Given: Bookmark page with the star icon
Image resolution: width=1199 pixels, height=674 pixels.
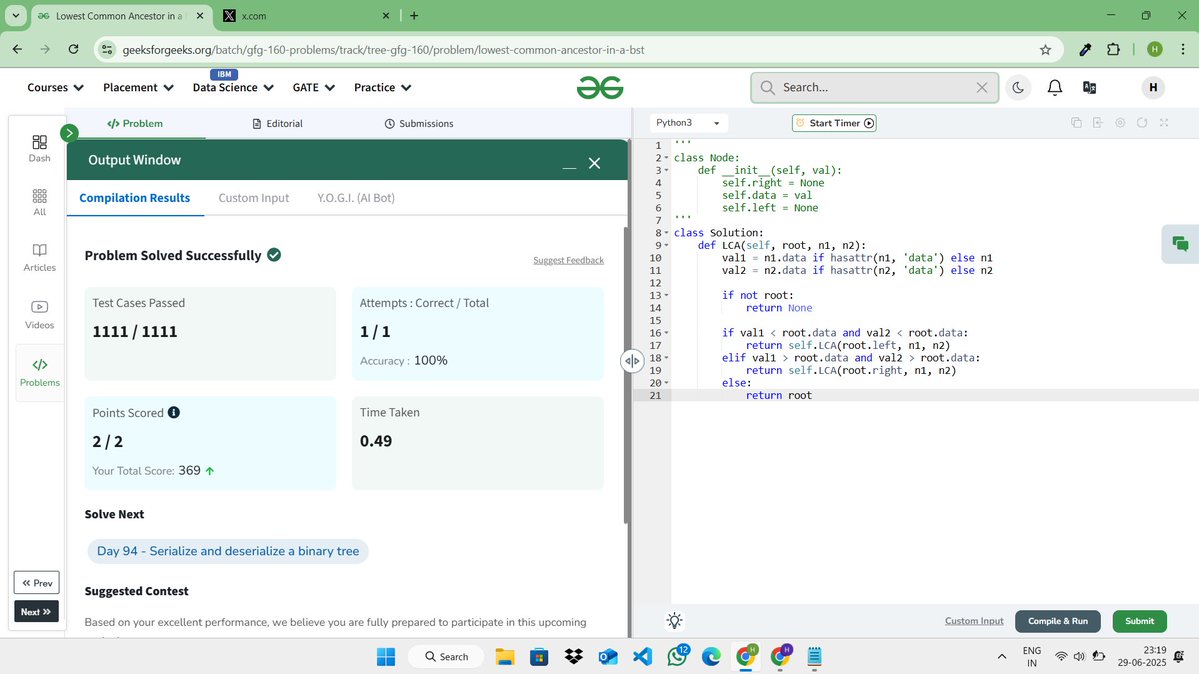Looking at the screenshot, I should point(1045,50).
